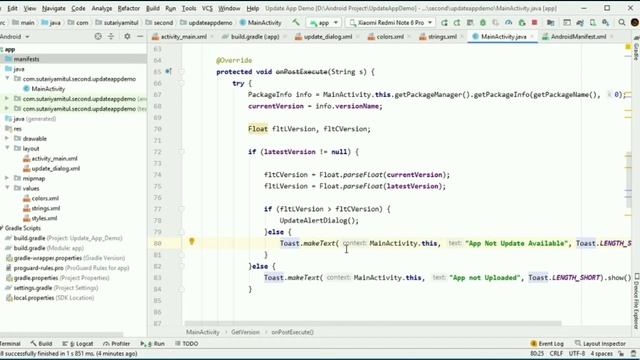This screenshot has height=360, width=640.
Task: Click the Sync Project with Gradle icon
Action: pos(580,22)
